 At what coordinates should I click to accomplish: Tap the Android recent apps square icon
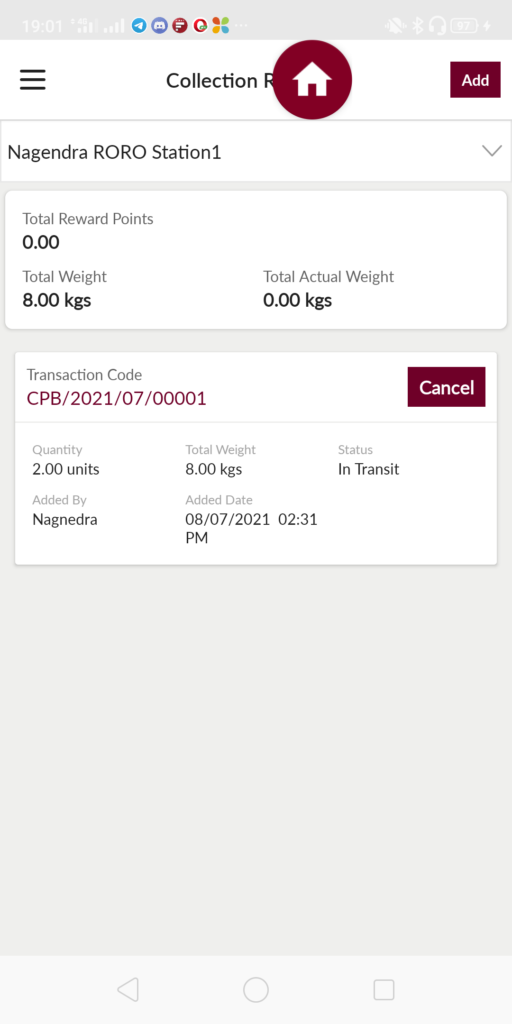click(384, 989)
